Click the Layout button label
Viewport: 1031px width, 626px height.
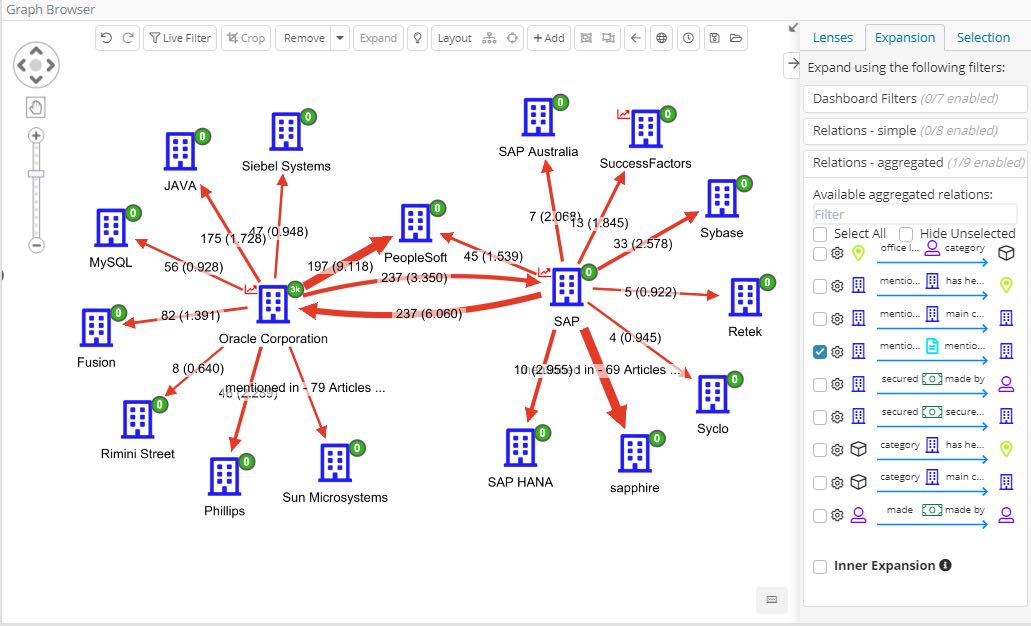click(454, 38)
